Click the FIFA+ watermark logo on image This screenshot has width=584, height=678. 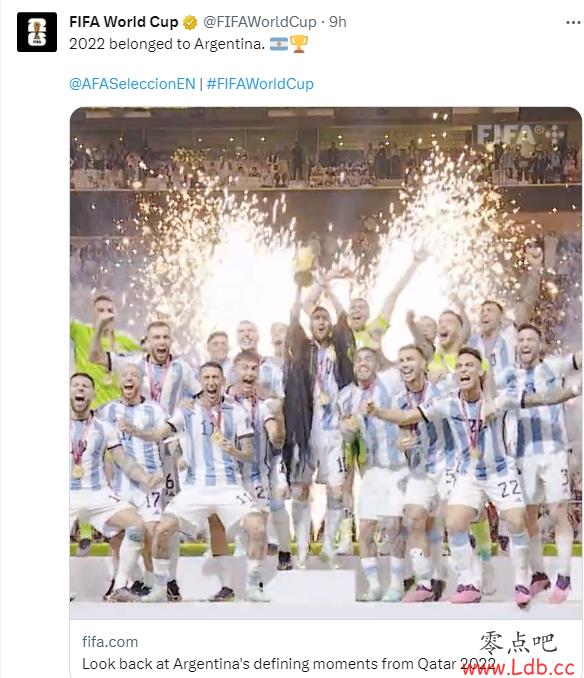pos(520,135)
